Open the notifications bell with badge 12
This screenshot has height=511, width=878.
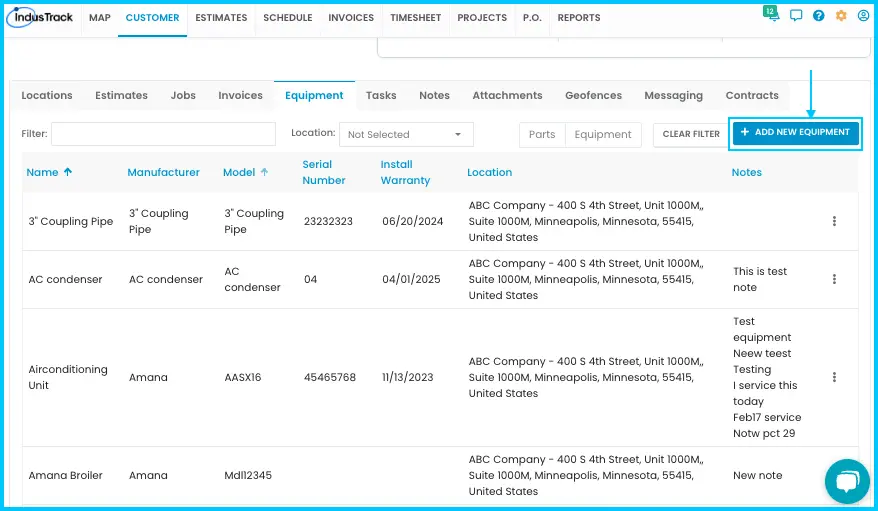click(772, 14)
